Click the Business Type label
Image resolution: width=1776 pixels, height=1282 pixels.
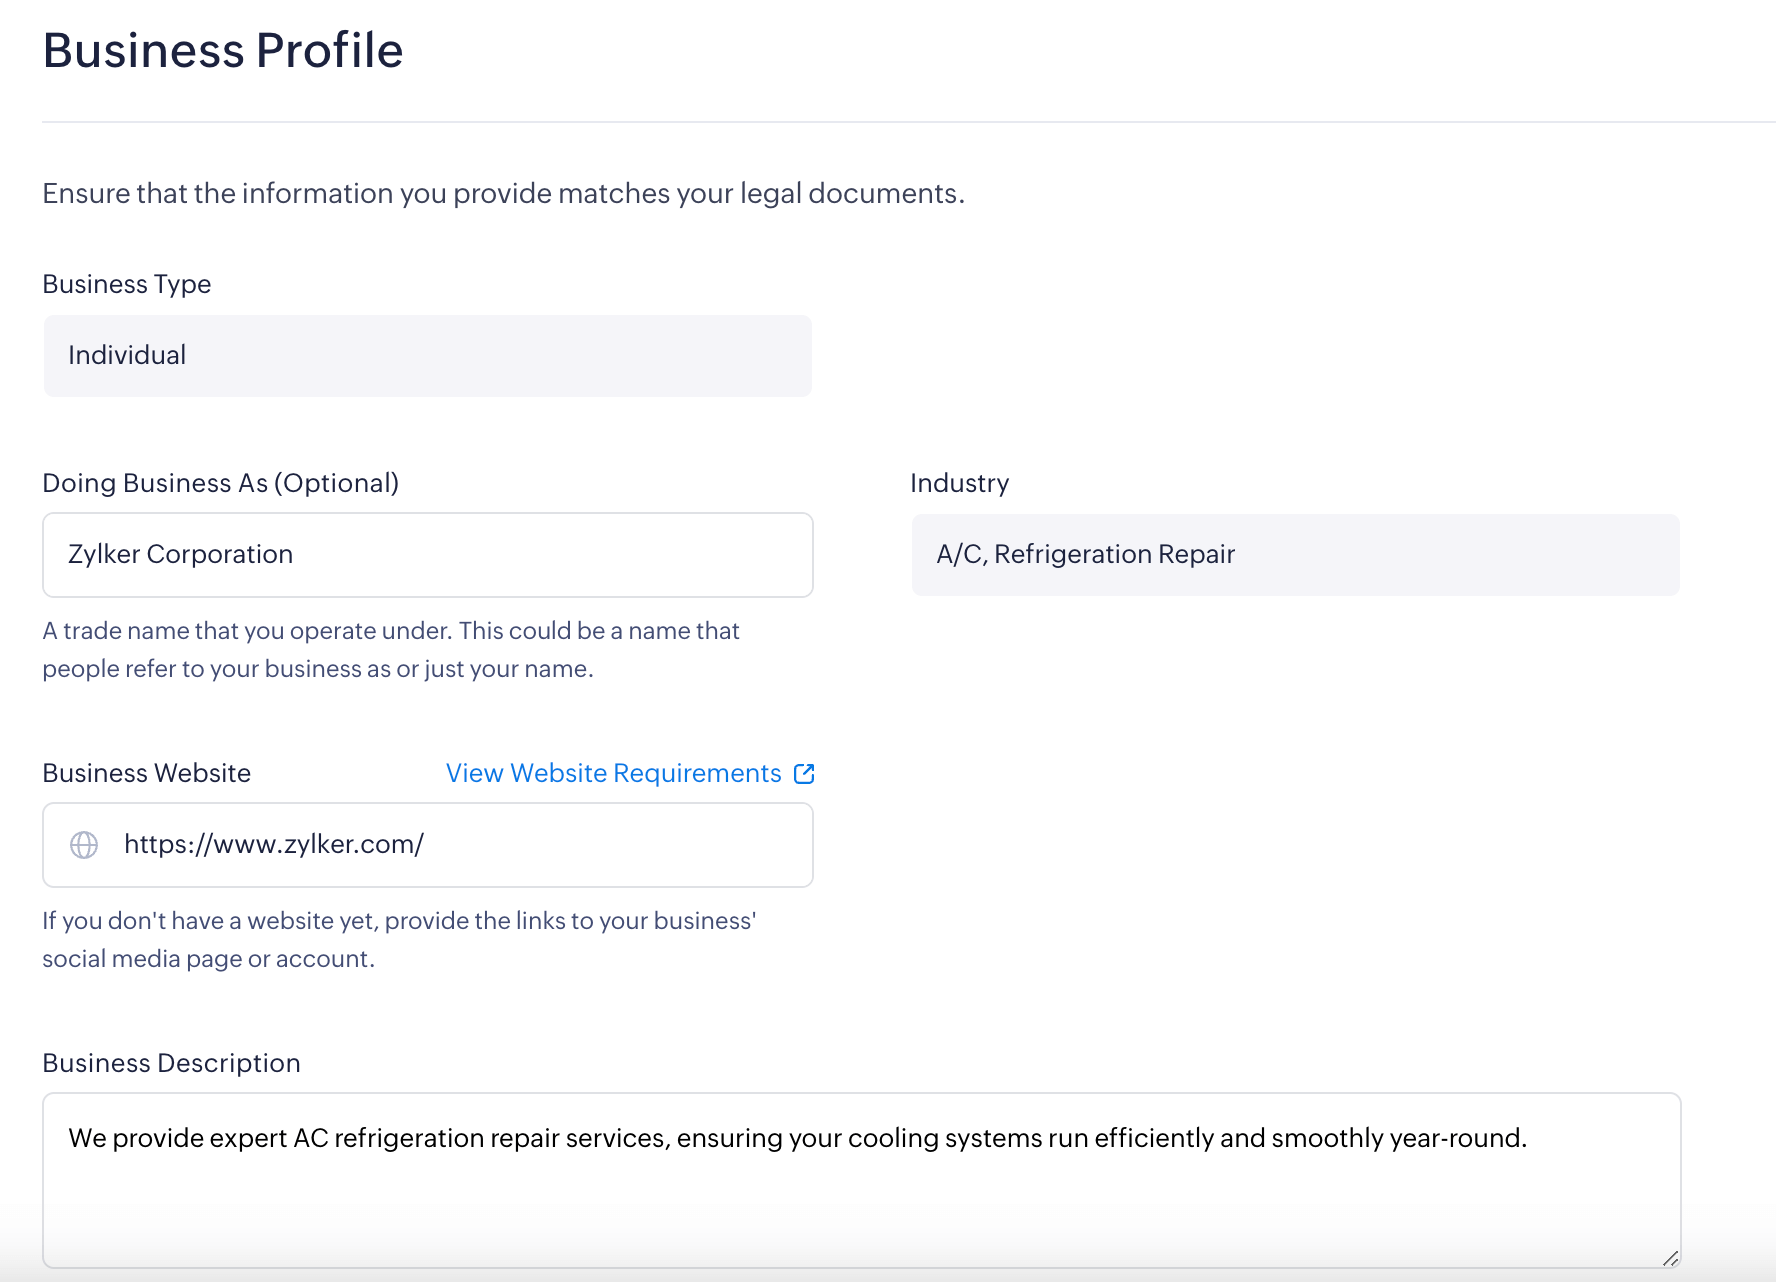pos(127,284)
